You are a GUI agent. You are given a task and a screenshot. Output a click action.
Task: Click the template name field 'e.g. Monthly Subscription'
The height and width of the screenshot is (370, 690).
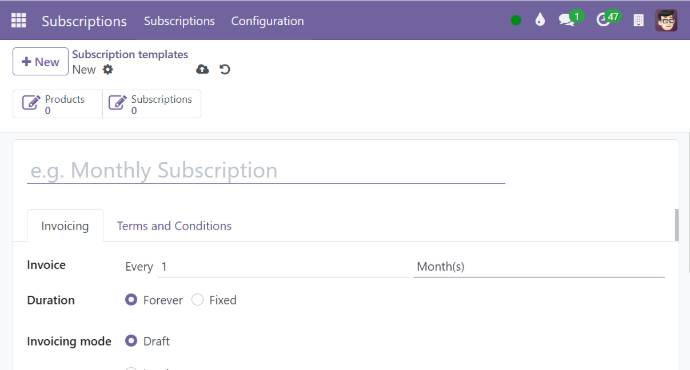[266, 170]
